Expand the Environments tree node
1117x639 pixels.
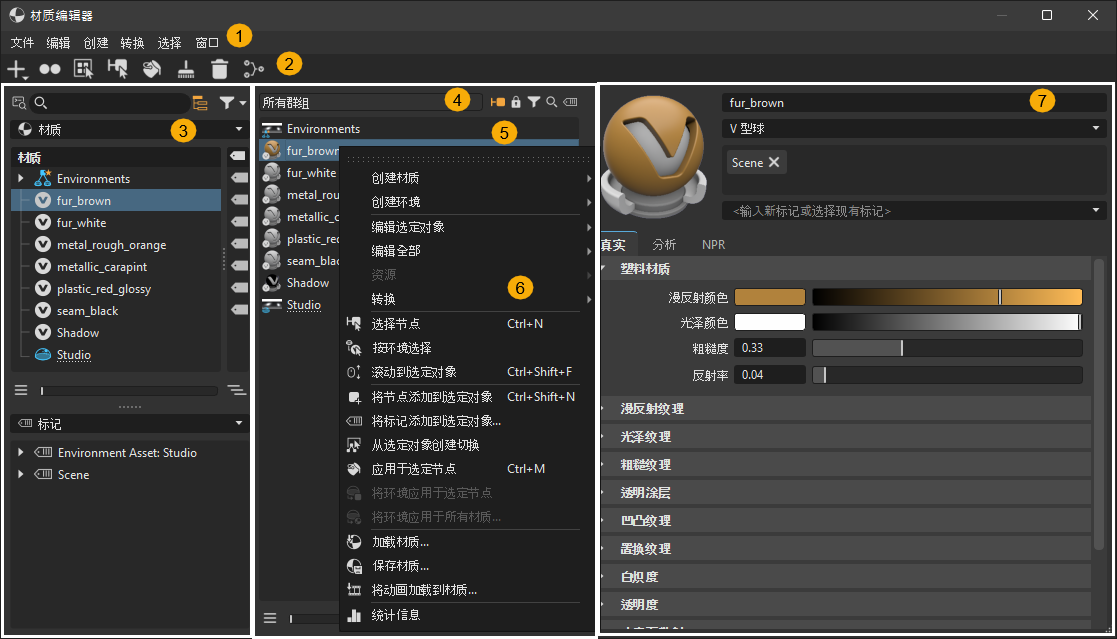[21, 178]
